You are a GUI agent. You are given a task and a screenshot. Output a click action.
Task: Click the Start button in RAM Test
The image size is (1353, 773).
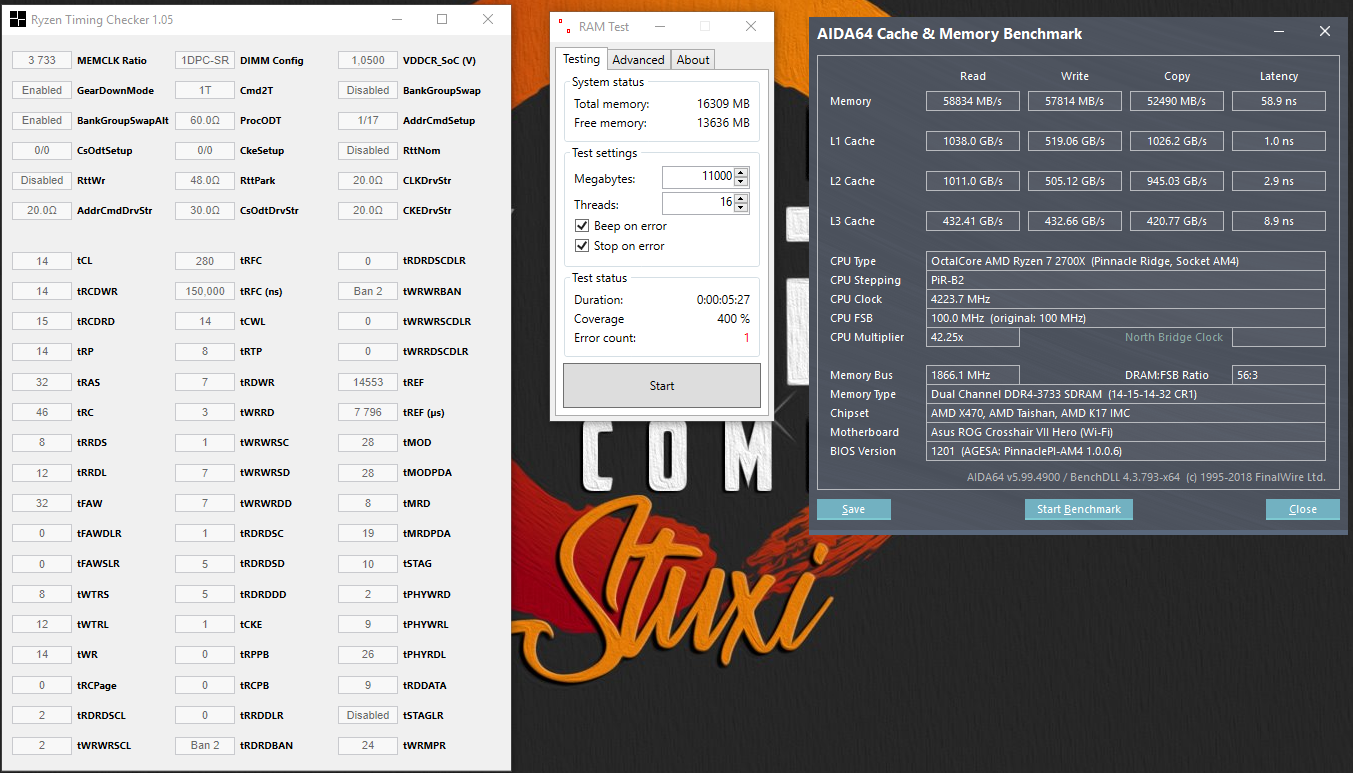(662, 386)
